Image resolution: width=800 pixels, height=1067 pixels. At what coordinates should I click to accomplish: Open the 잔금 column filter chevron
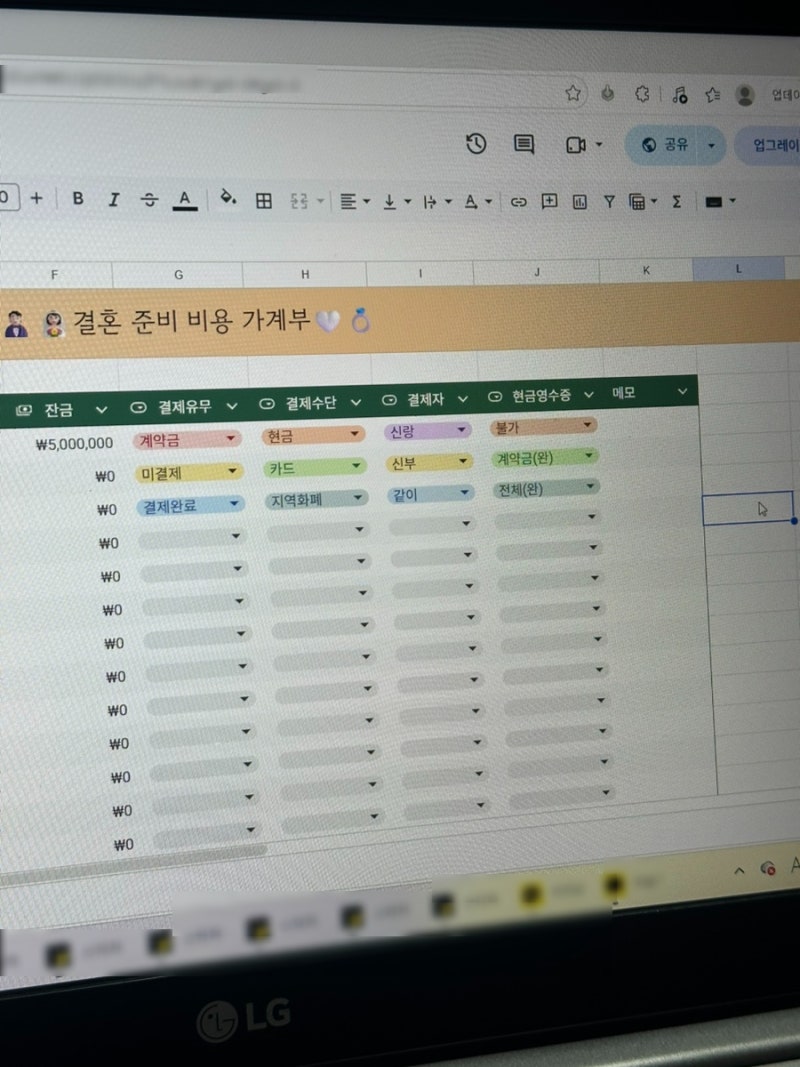[101, 410]
